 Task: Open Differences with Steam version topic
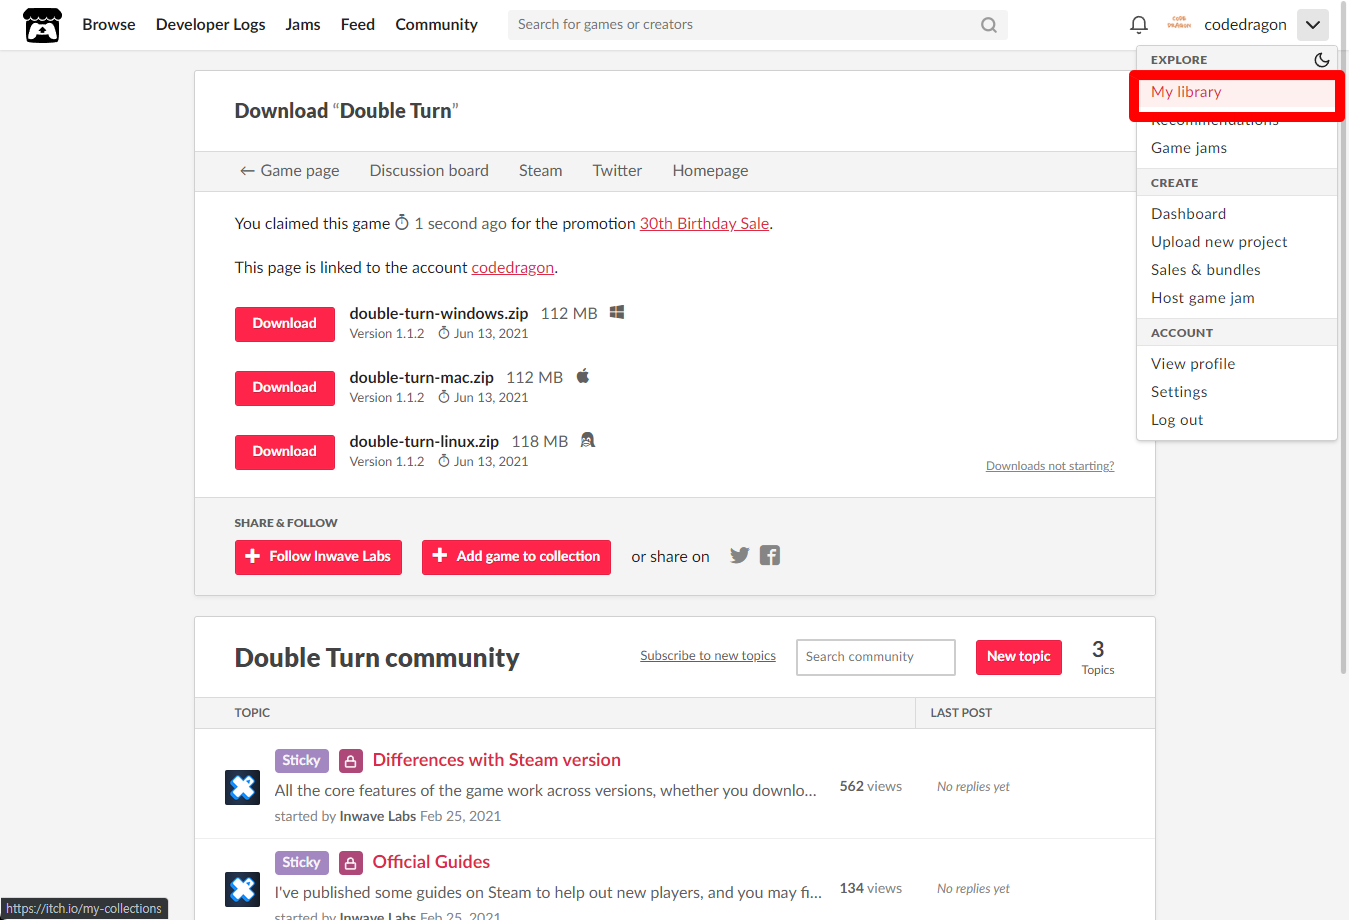[x=497, y=760]
